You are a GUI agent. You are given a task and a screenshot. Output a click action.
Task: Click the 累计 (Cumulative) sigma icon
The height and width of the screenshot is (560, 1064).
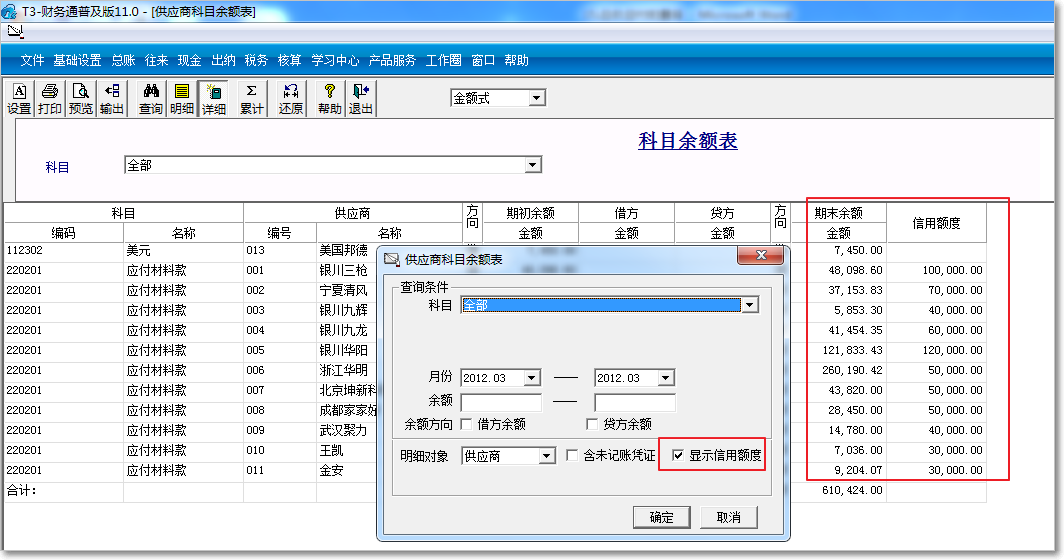pos(251,98)
